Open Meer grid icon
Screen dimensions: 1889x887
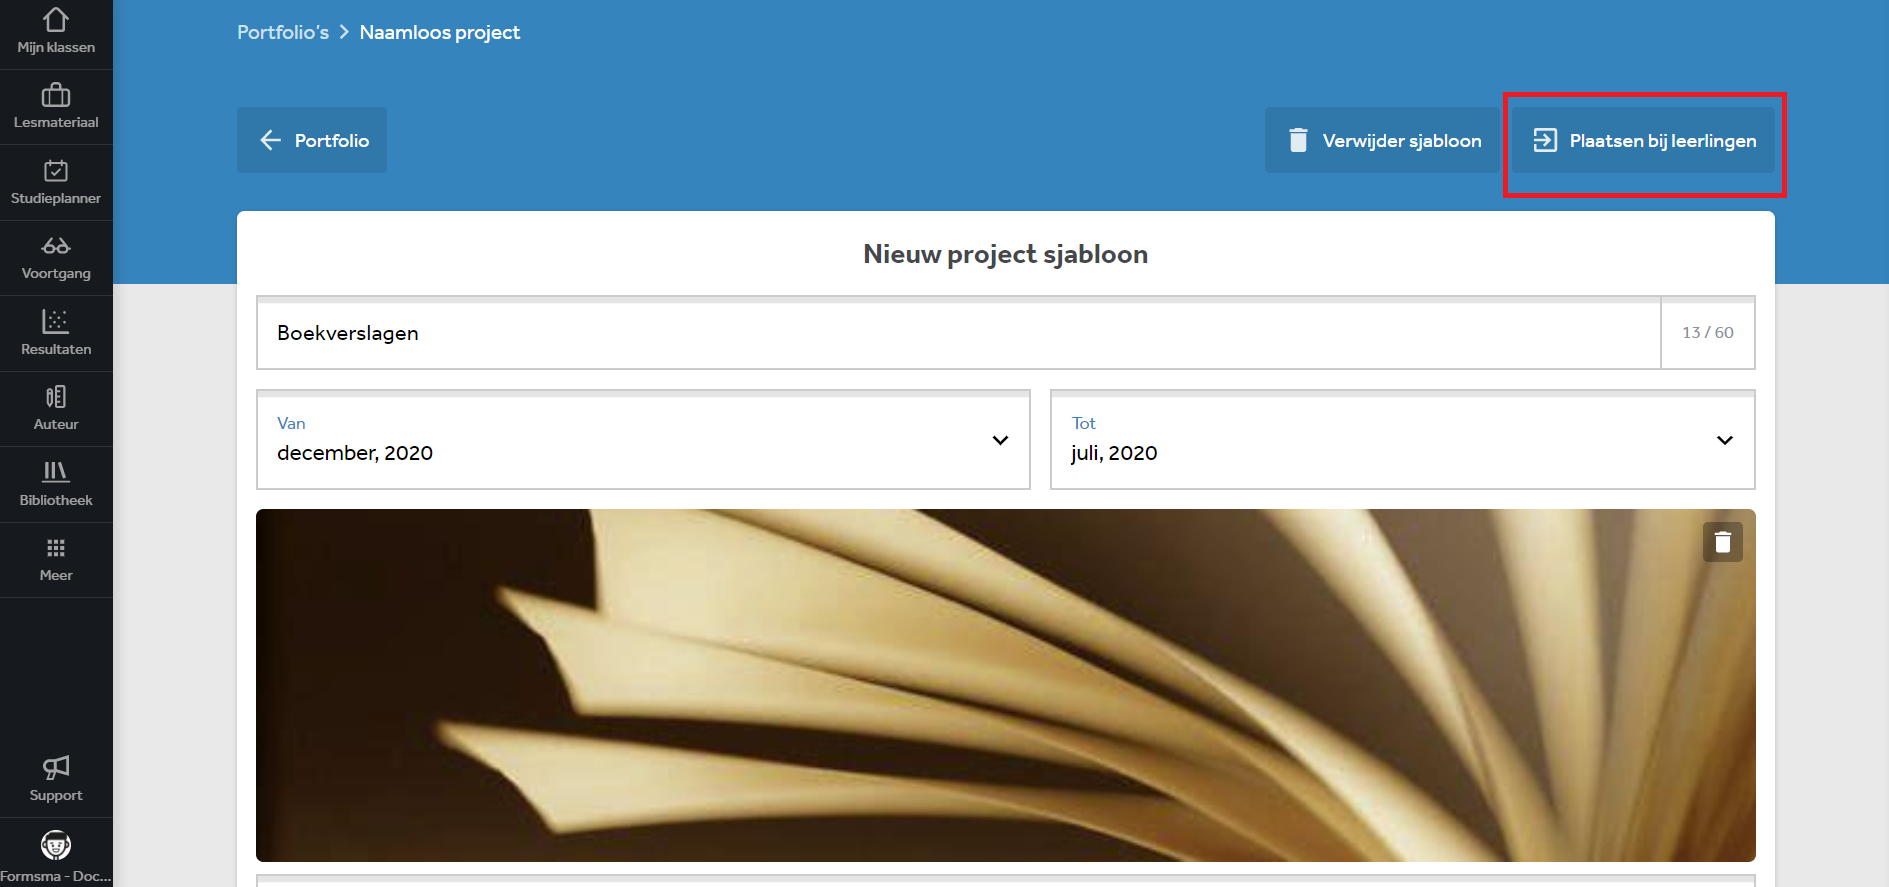[56, 548]
